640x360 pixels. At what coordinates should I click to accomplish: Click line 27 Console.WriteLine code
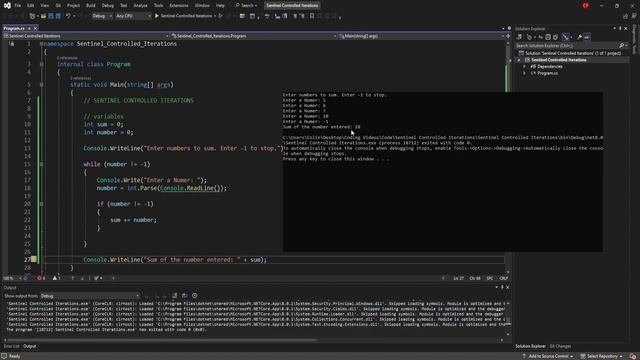point(175,260)
